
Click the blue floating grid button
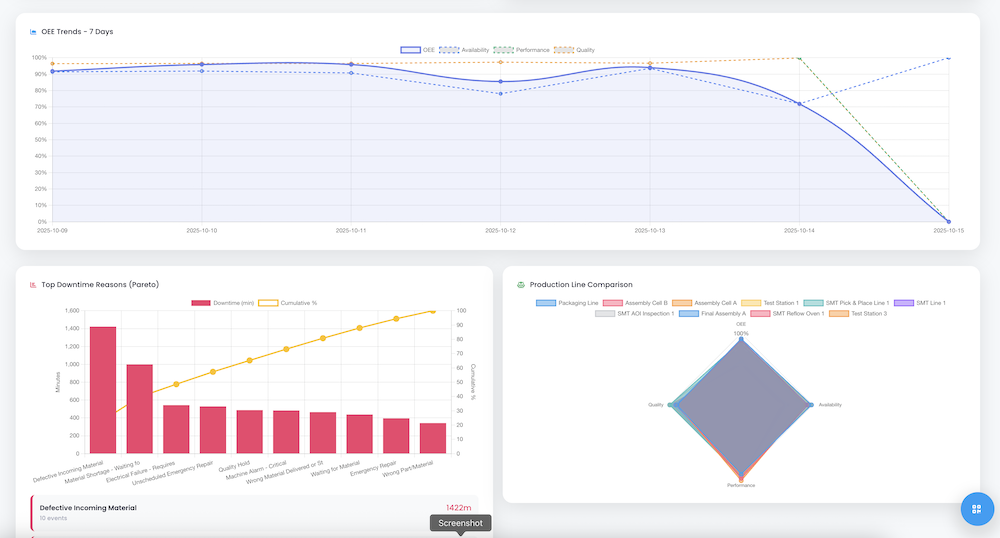(977, 508)
